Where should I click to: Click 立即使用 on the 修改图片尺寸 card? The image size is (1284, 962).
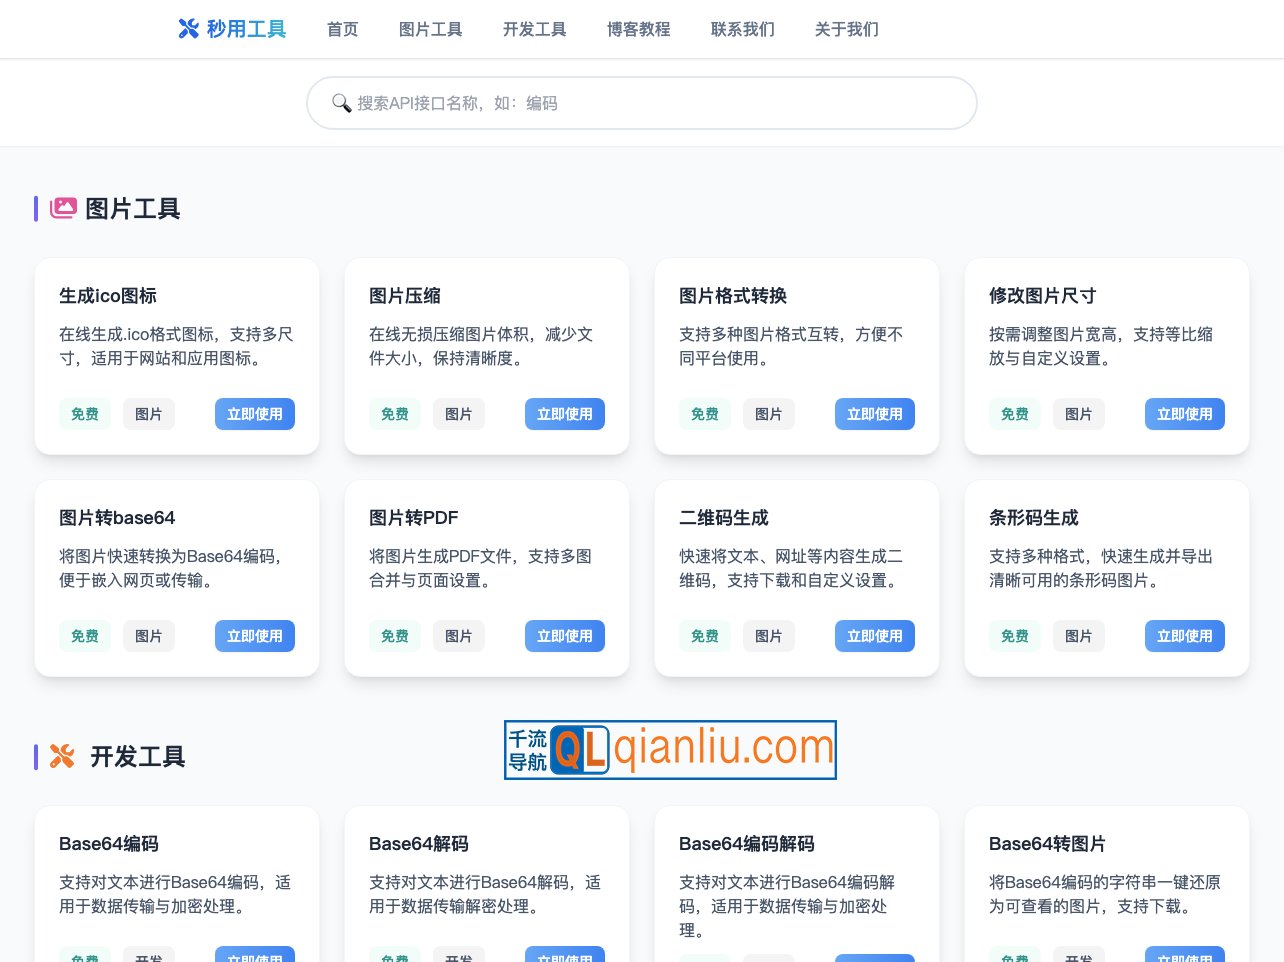click(x=1185, y=413)
